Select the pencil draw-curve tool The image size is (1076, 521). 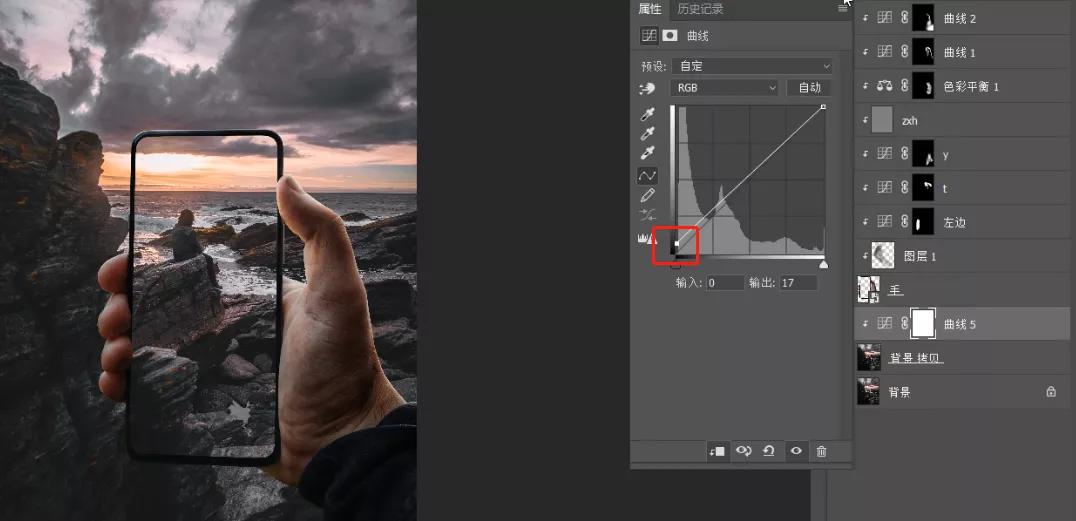[x=647, y=196]
